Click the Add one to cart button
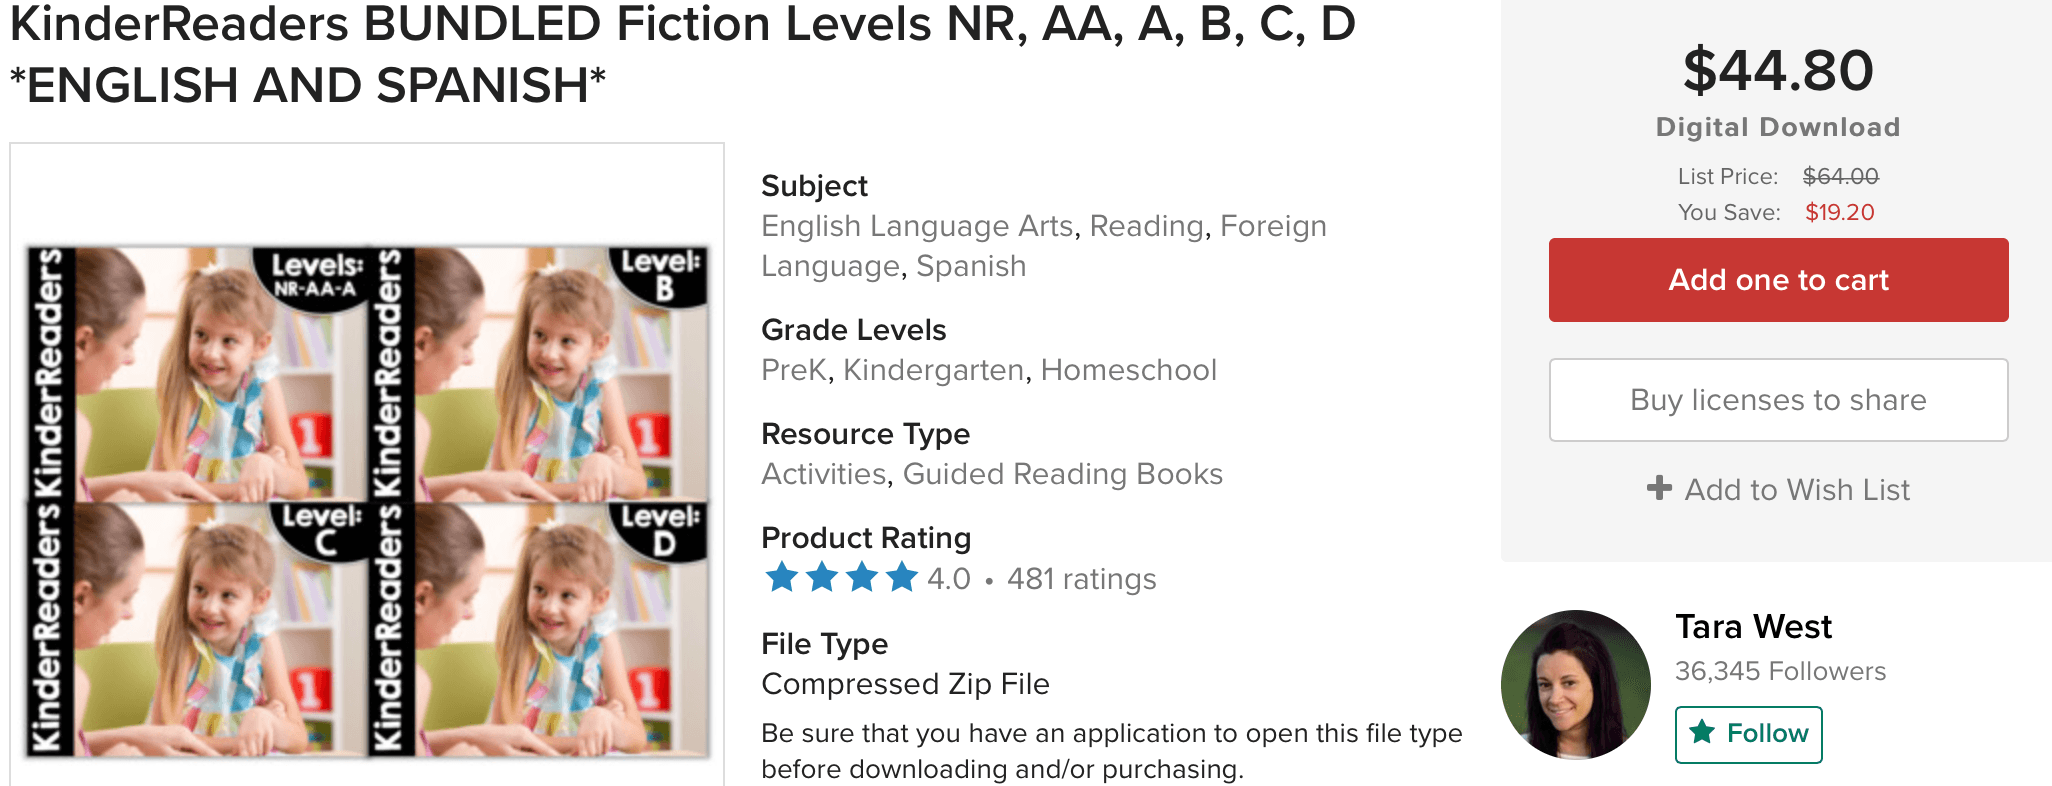The width and height of the screenshot is (2052, 786). 1778,280
